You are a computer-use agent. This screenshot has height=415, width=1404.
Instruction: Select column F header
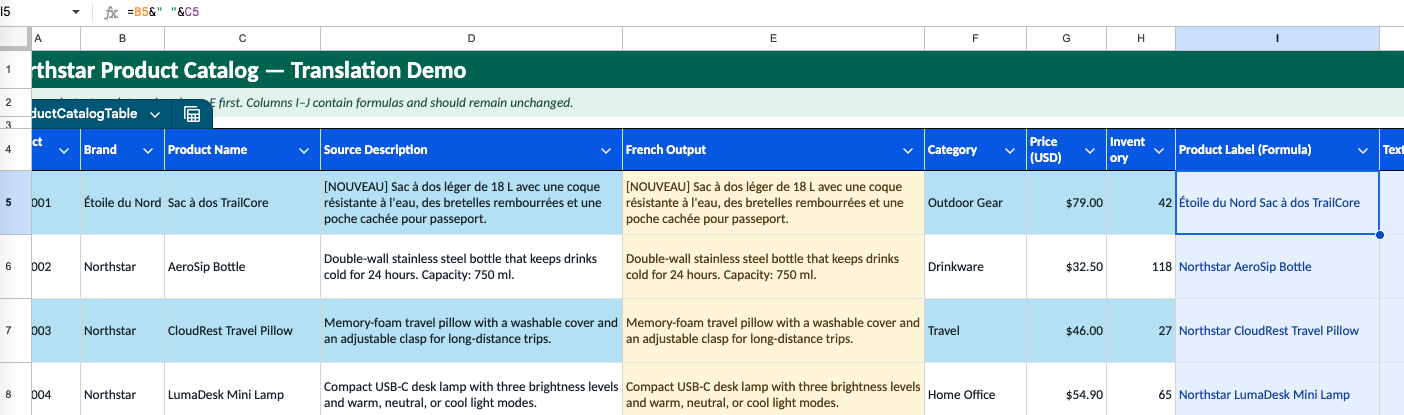975,38
